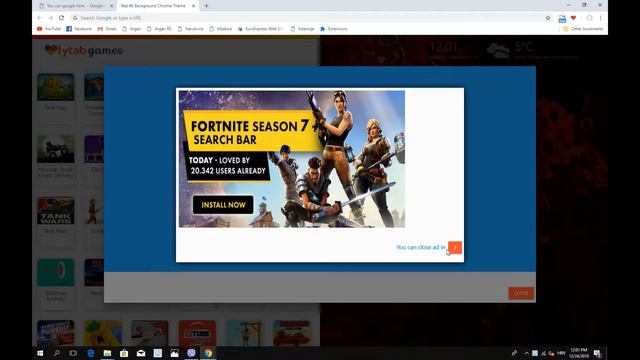This screenshot has height=360, width=640.
Task: Open the Gmail bookmark
Action: pos(107,29)
